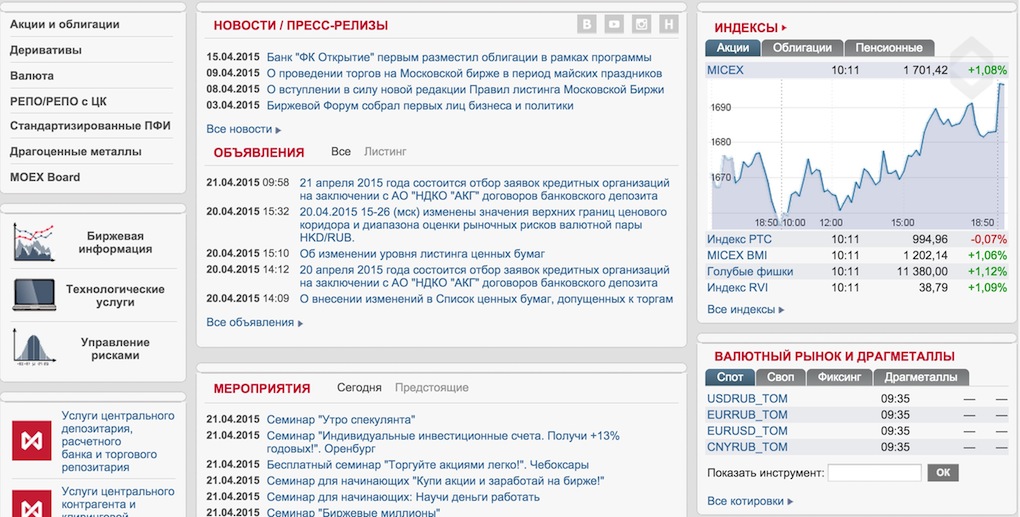Open USDRUB_TOM quote

tap(747, 399)
